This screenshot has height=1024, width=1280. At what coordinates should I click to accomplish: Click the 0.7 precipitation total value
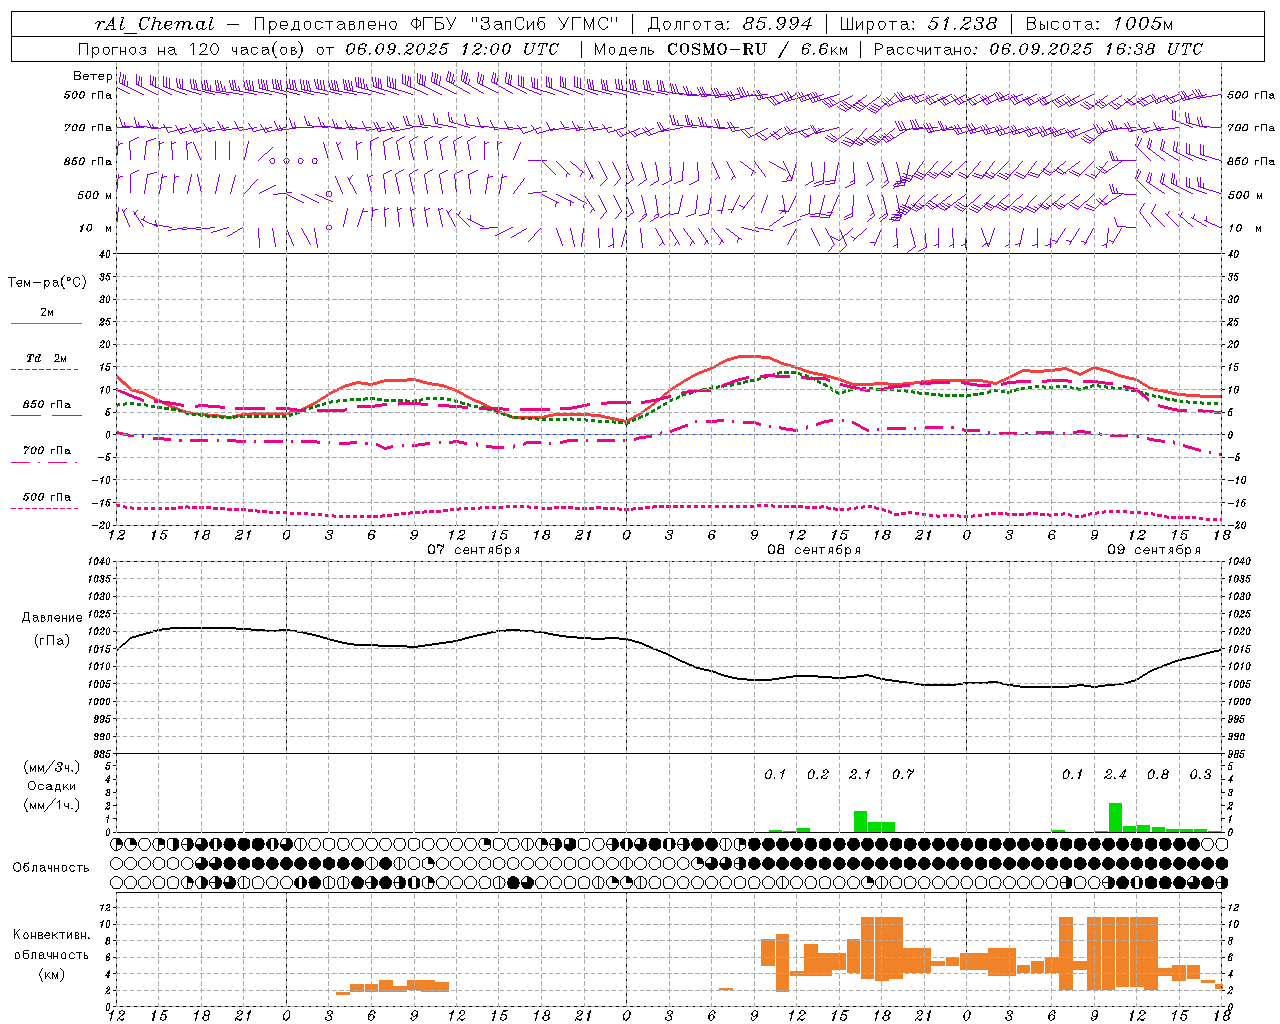[902, 774]
